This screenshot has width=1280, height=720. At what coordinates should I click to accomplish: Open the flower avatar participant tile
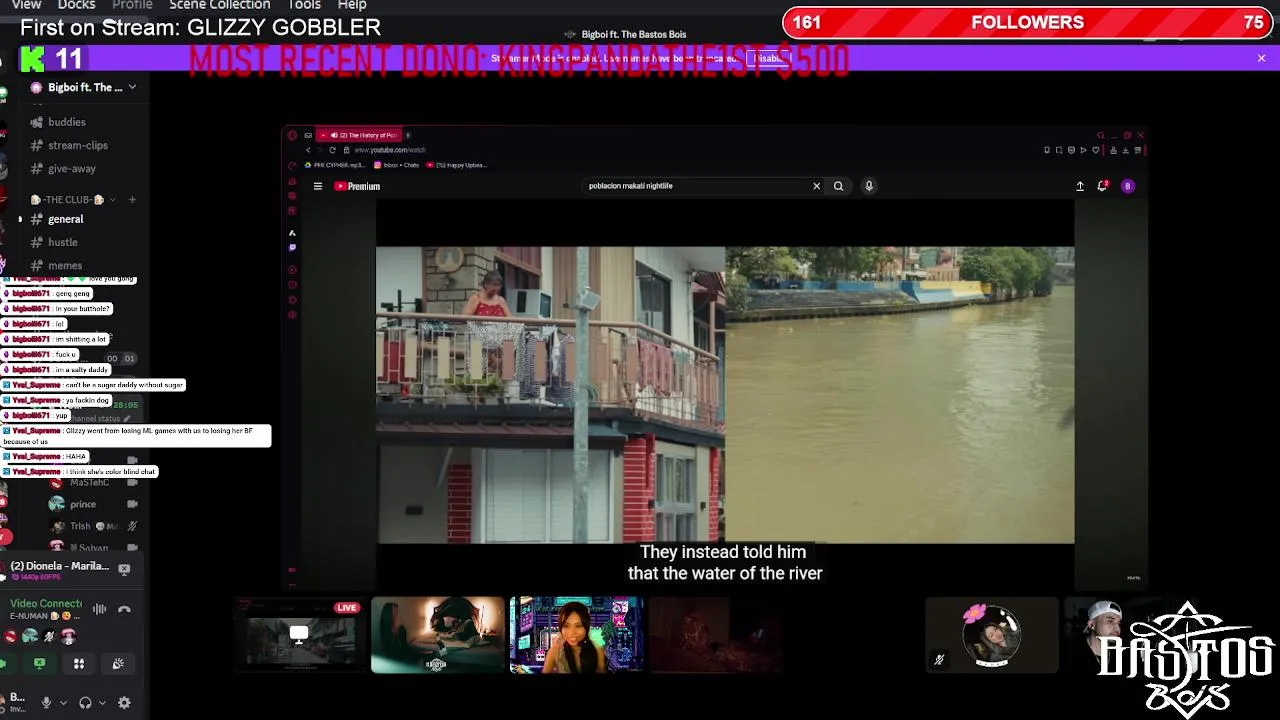[991, 635]
